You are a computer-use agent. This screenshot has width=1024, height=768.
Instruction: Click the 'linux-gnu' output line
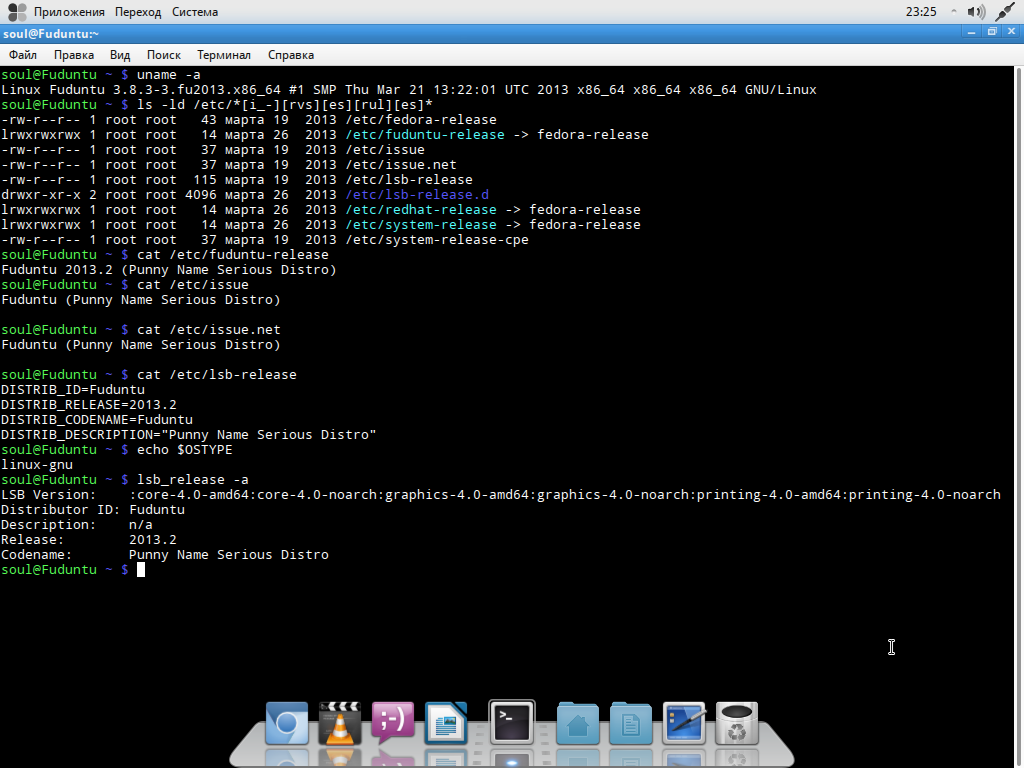37,465
